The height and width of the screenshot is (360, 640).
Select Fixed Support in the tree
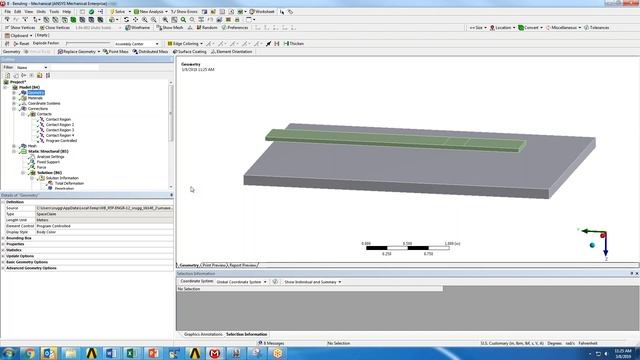click(x=48, y=162)
